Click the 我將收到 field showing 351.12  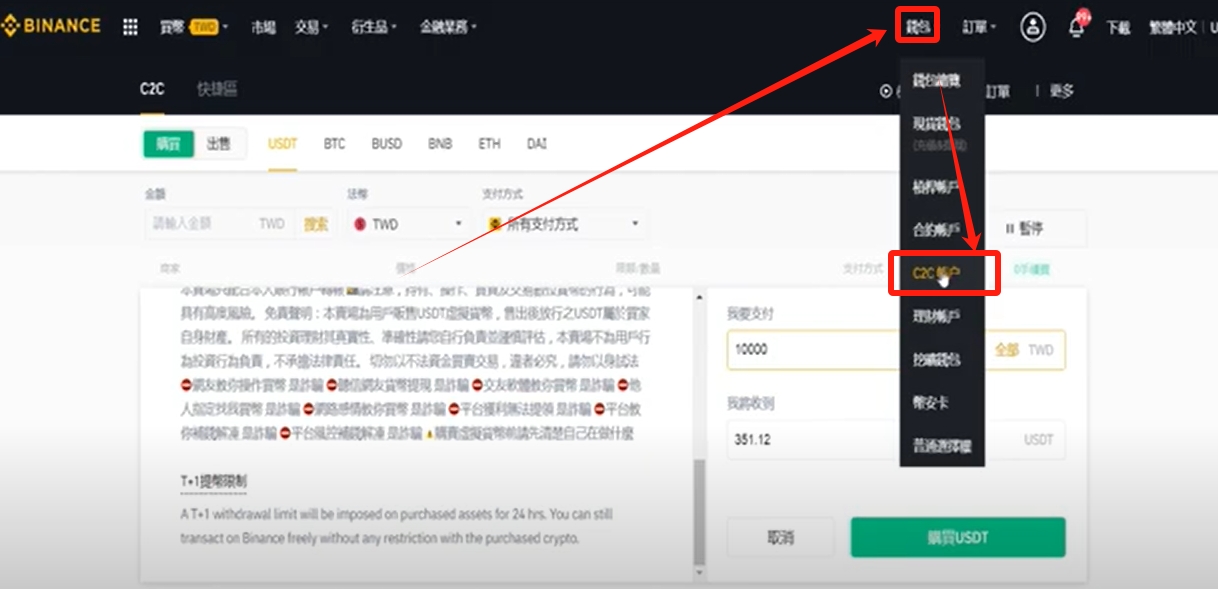[896, 440]
